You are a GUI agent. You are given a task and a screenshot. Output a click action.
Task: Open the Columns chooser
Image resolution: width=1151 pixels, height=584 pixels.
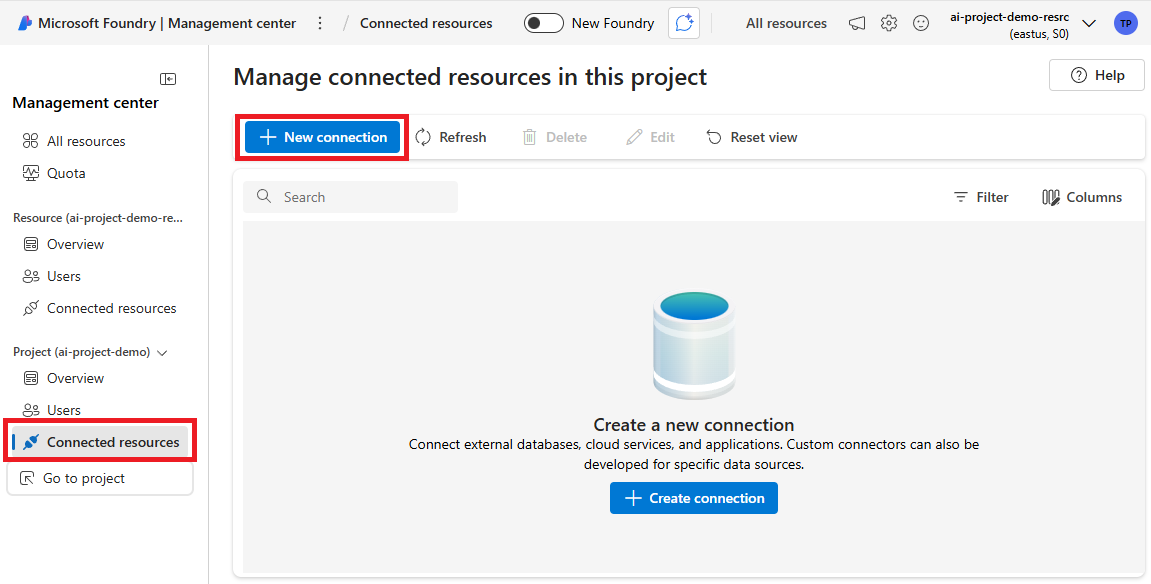pyautogui.click(x=1082, y=197)
